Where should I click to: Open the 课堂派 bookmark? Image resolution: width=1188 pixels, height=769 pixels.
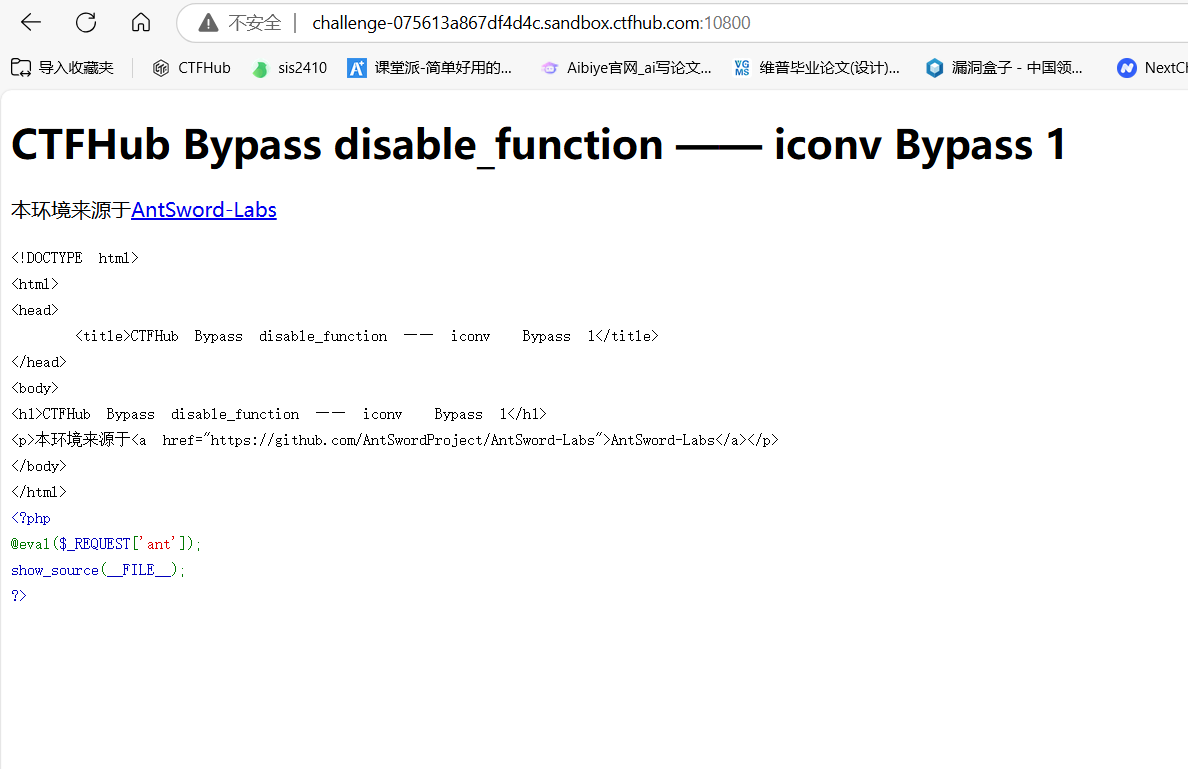pyautogui.click(x=430, y=68)
